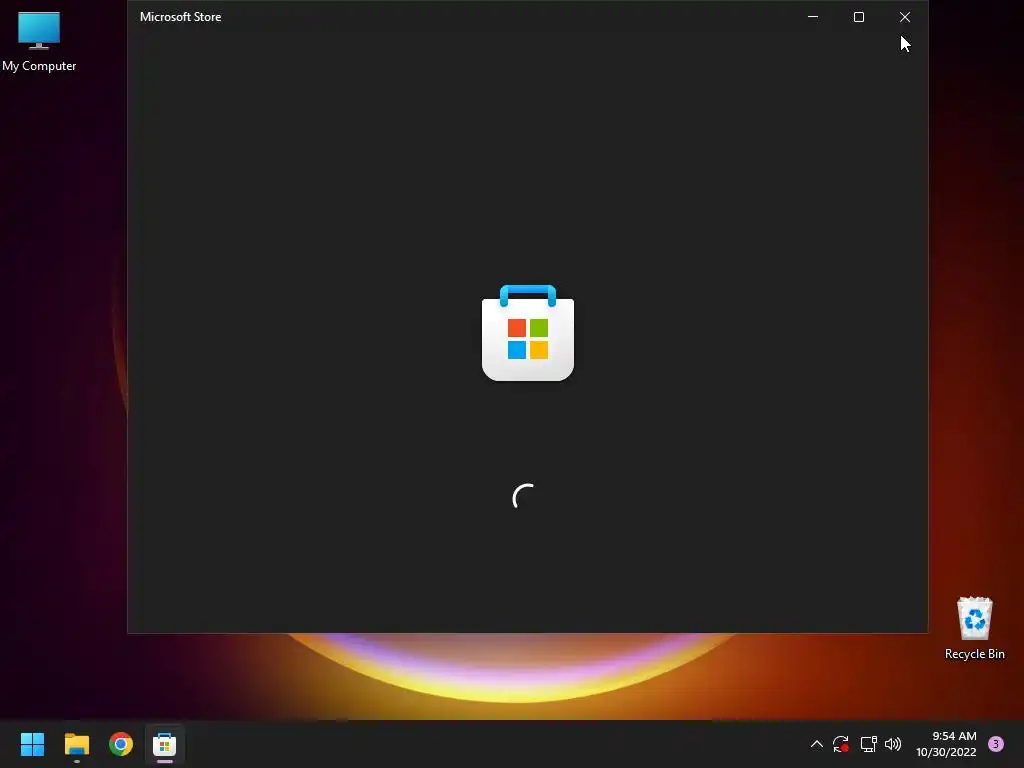Viewport: 1024px width, 768px height.
Task: Maximize the Microsoft Store window
Action: [859, 17]
